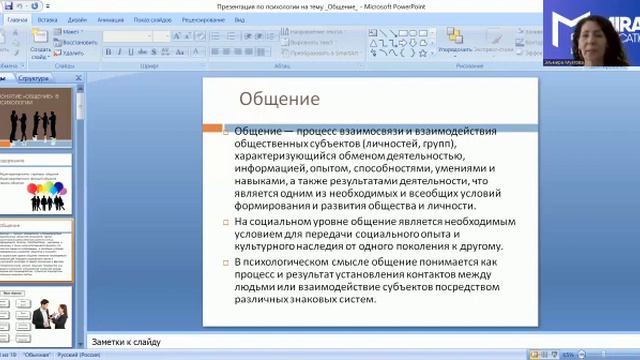Click the Save icon in quick access toolbar
The height and width of the screenshot is (360, 640).
click(x=9, y=6)
